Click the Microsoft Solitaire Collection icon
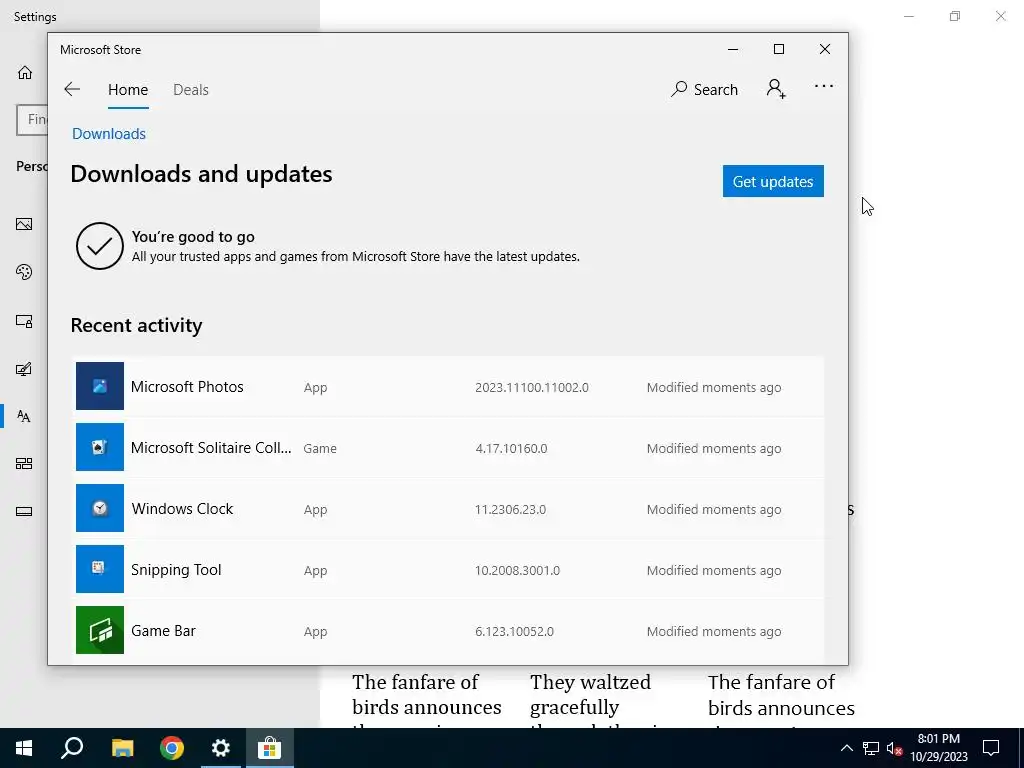This screenshot has height=768, width=1024. click(100, 447)
